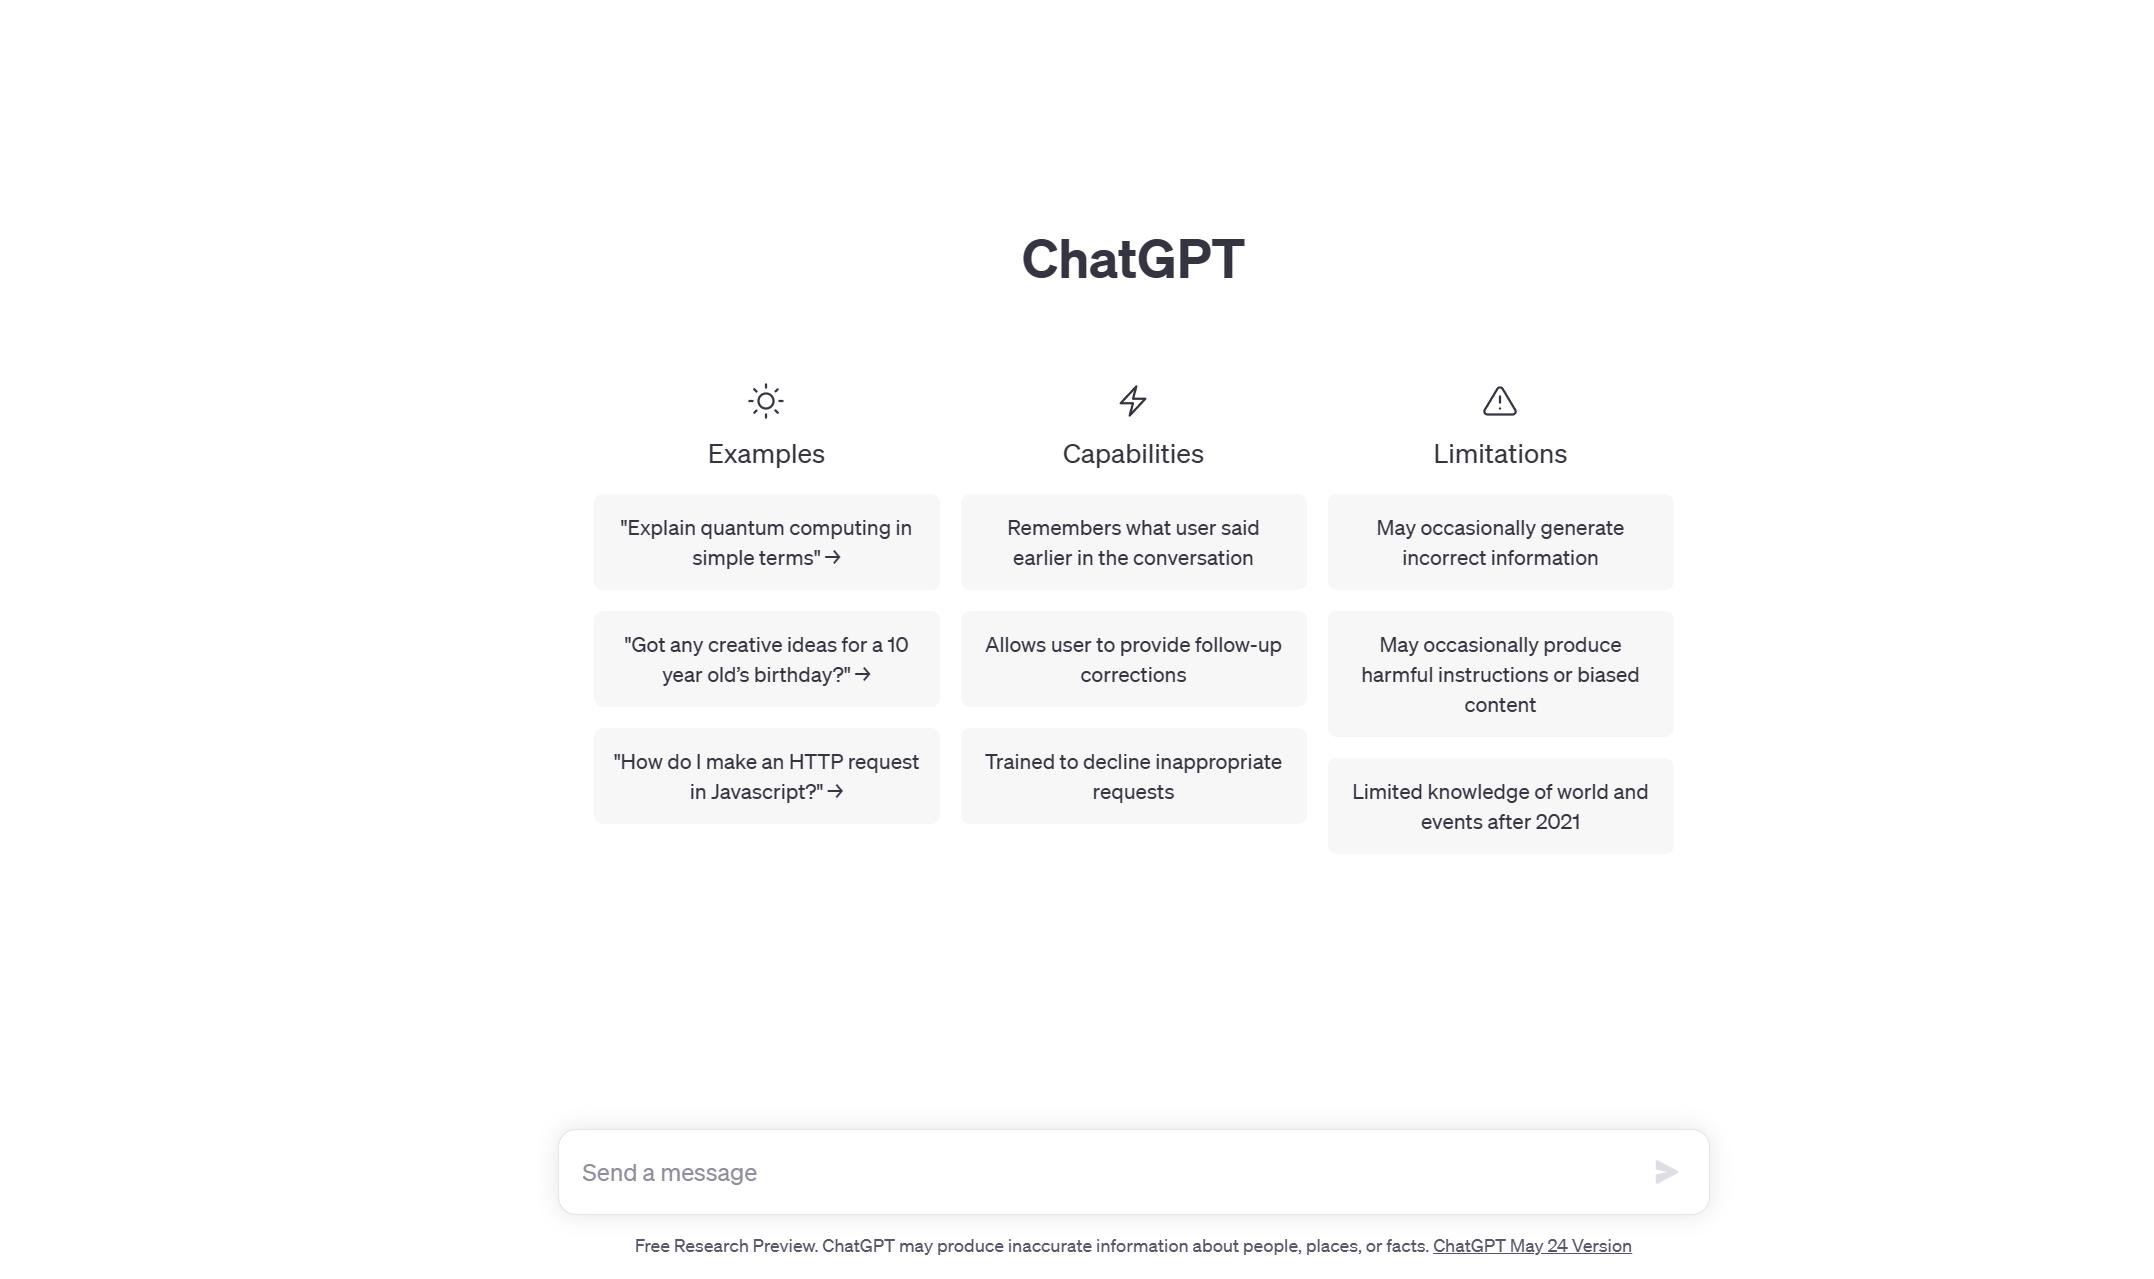Open 'Explain quantum computing in simple terms'
The width and height of the screenshot is (2154, 1279).
[x=766, y=542]
